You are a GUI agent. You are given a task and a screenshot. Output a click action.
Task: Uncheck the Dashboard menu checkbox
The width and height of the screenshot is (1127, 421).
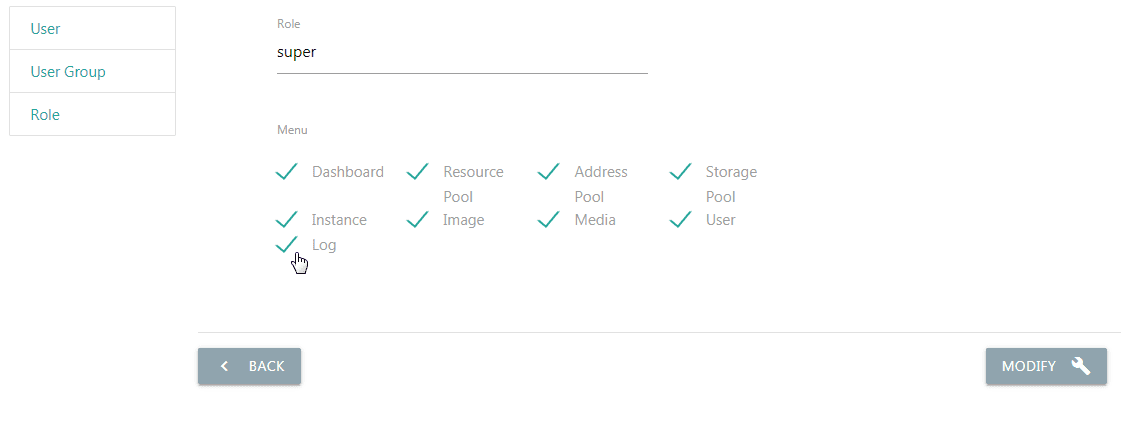[287, 172]
